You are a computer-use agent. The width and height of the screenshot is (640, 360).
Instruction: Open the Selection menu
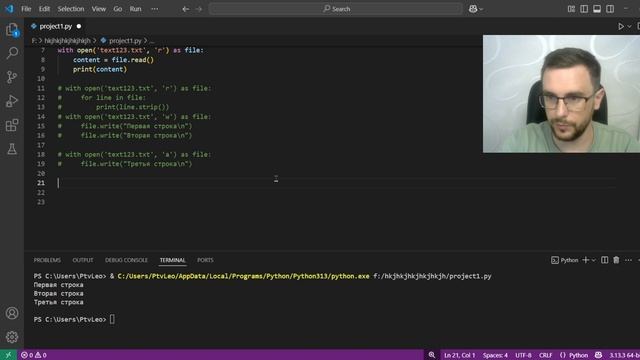[x=71, y=9]
